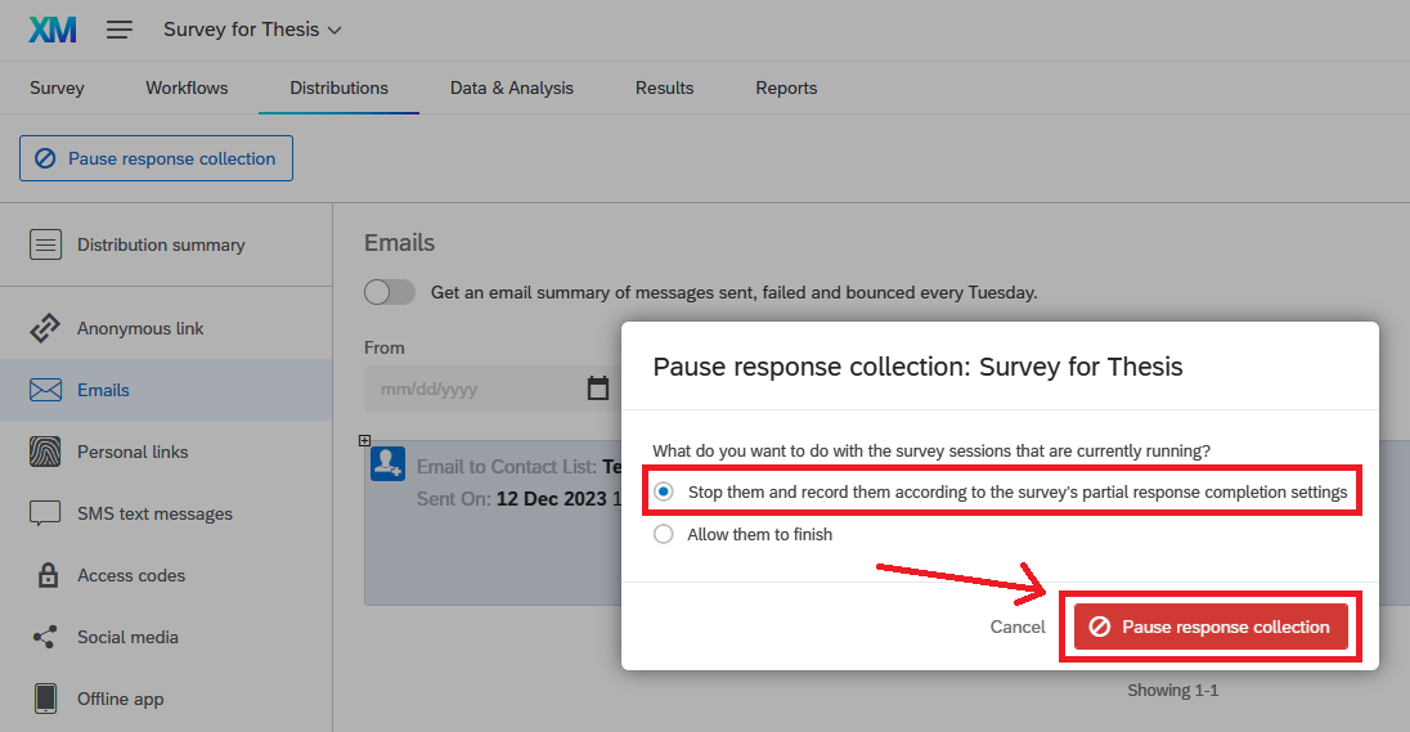Click the Emails envelope icon

(45, 390)
